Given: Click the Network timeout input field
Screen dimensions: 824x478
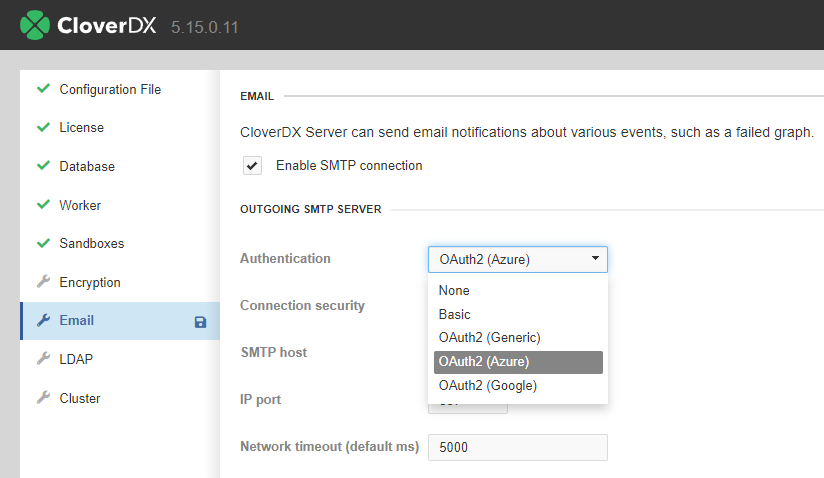Looking at the screenshot, I should [517, 448].
